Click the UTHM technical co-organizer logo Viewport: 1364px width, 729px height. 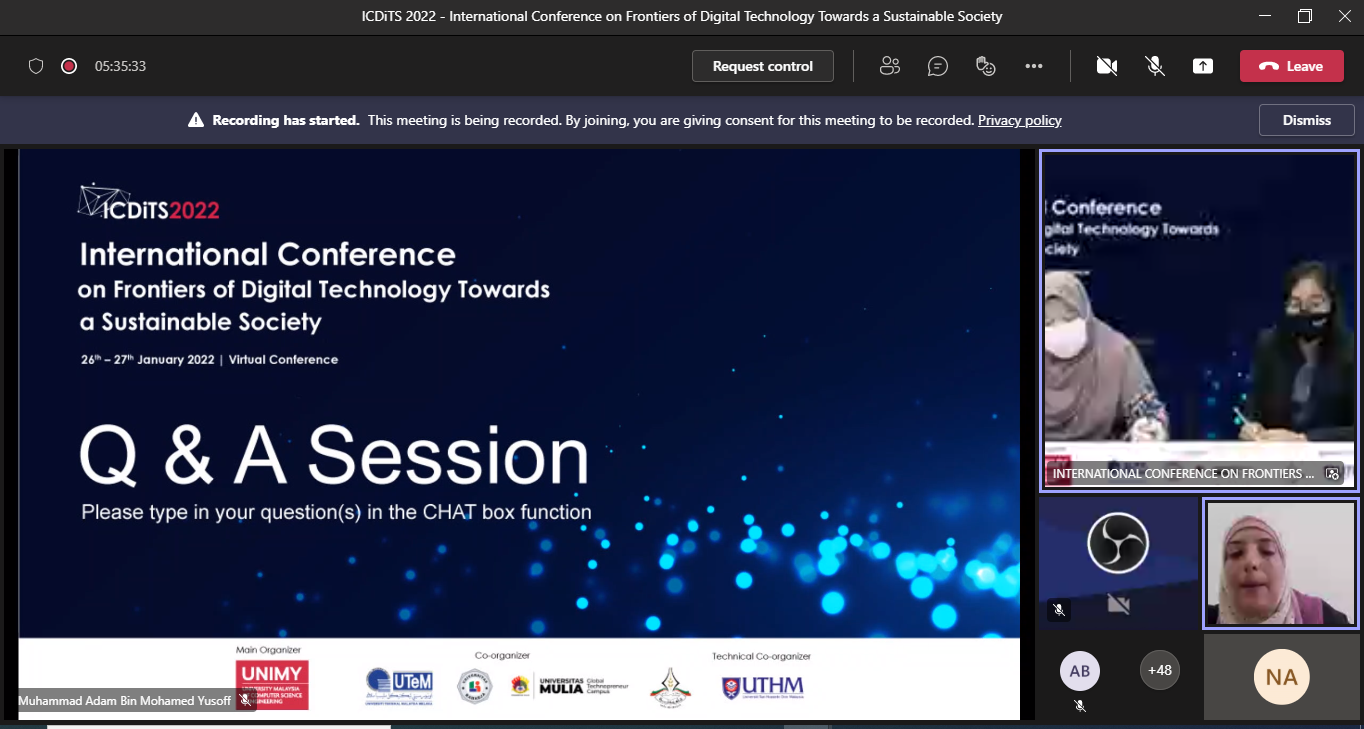(x=762, y=687)
